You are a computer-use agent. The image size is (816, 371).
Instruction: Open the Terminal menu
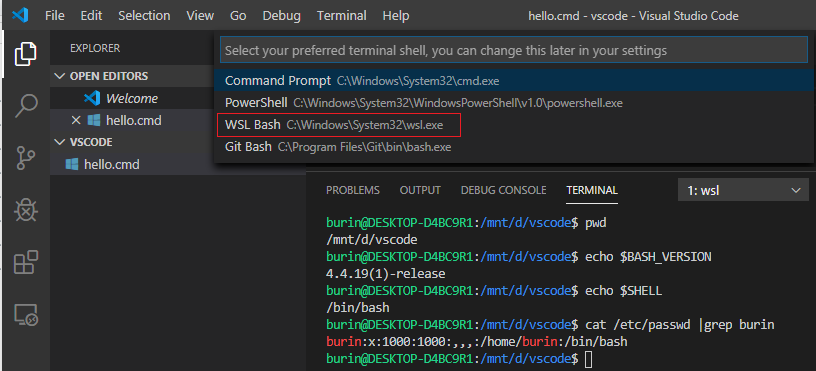tap(341, 16)
